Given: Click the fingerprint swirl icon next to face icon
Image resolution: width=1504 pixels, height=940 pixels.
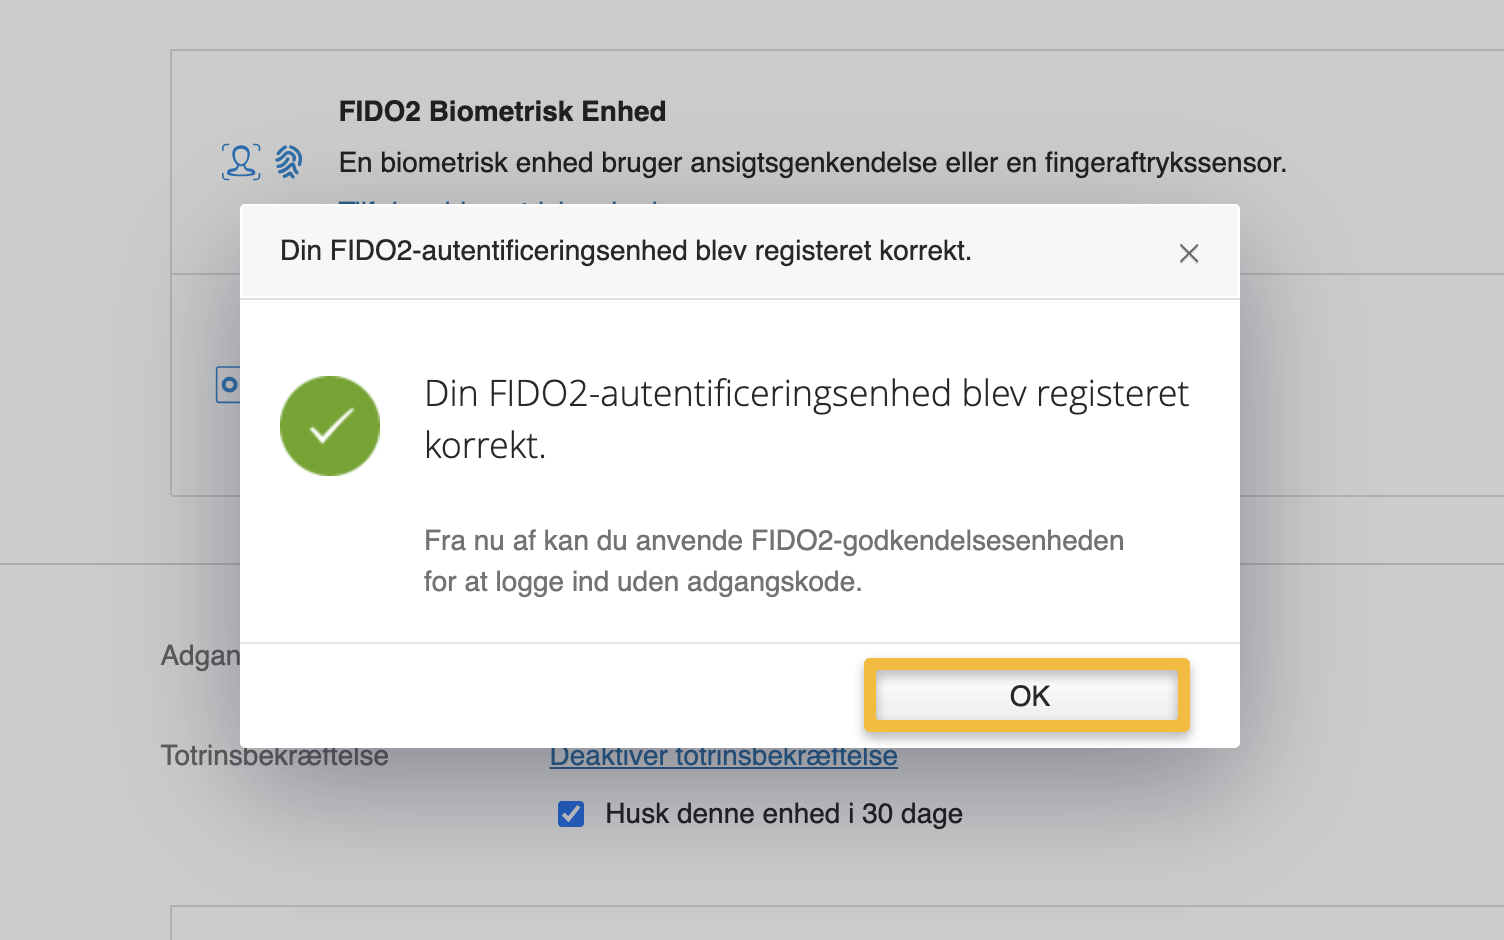Looking at the screenshot, I should tap(288, 160).
